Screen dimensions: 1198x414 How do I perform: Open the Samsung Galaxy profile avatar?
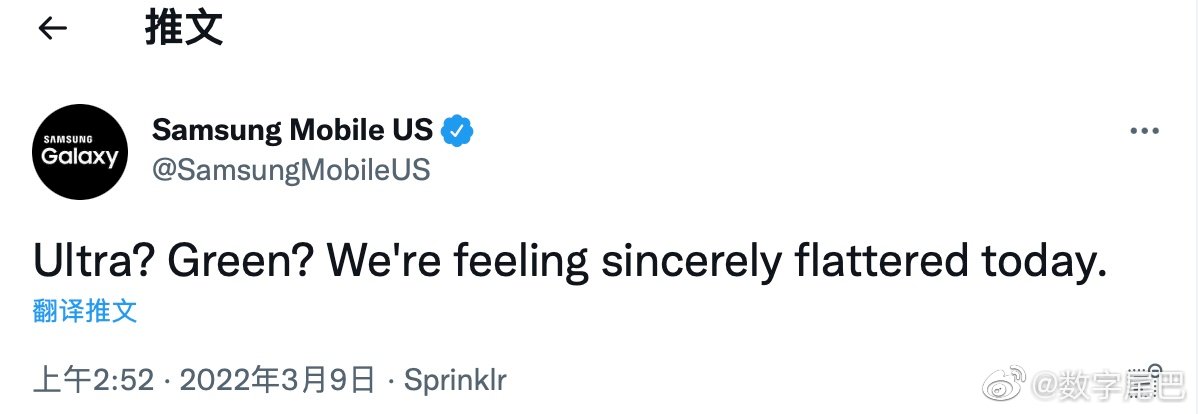click(x=80, y=151)
